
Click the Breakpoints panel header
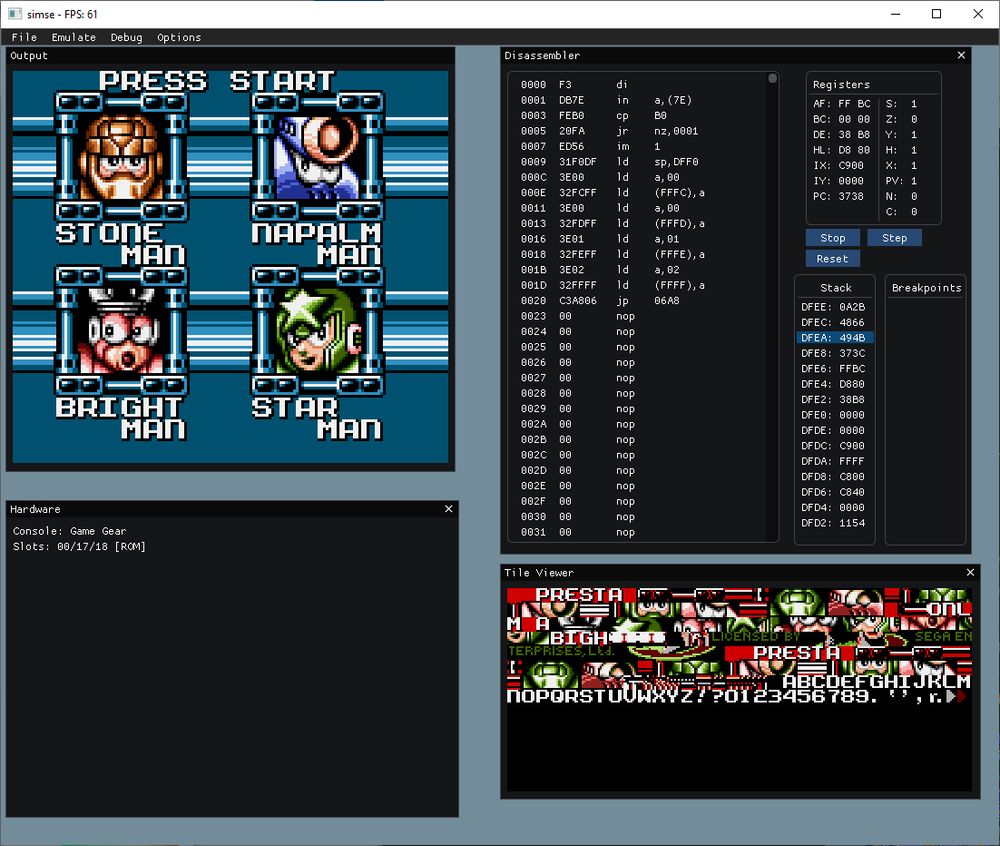[926, 288]
